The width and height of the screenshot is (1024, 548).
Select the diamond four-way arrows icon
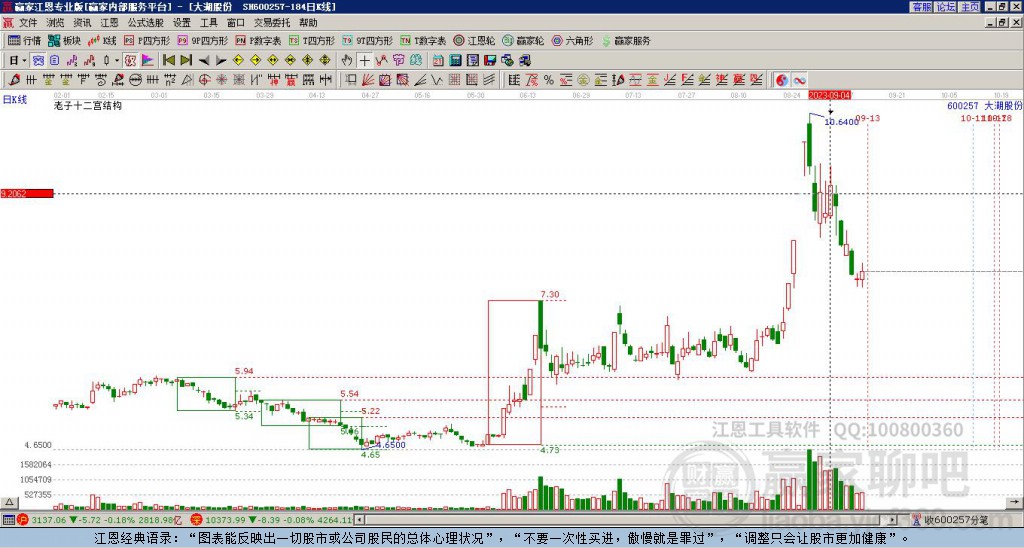[x=325, y=60]
